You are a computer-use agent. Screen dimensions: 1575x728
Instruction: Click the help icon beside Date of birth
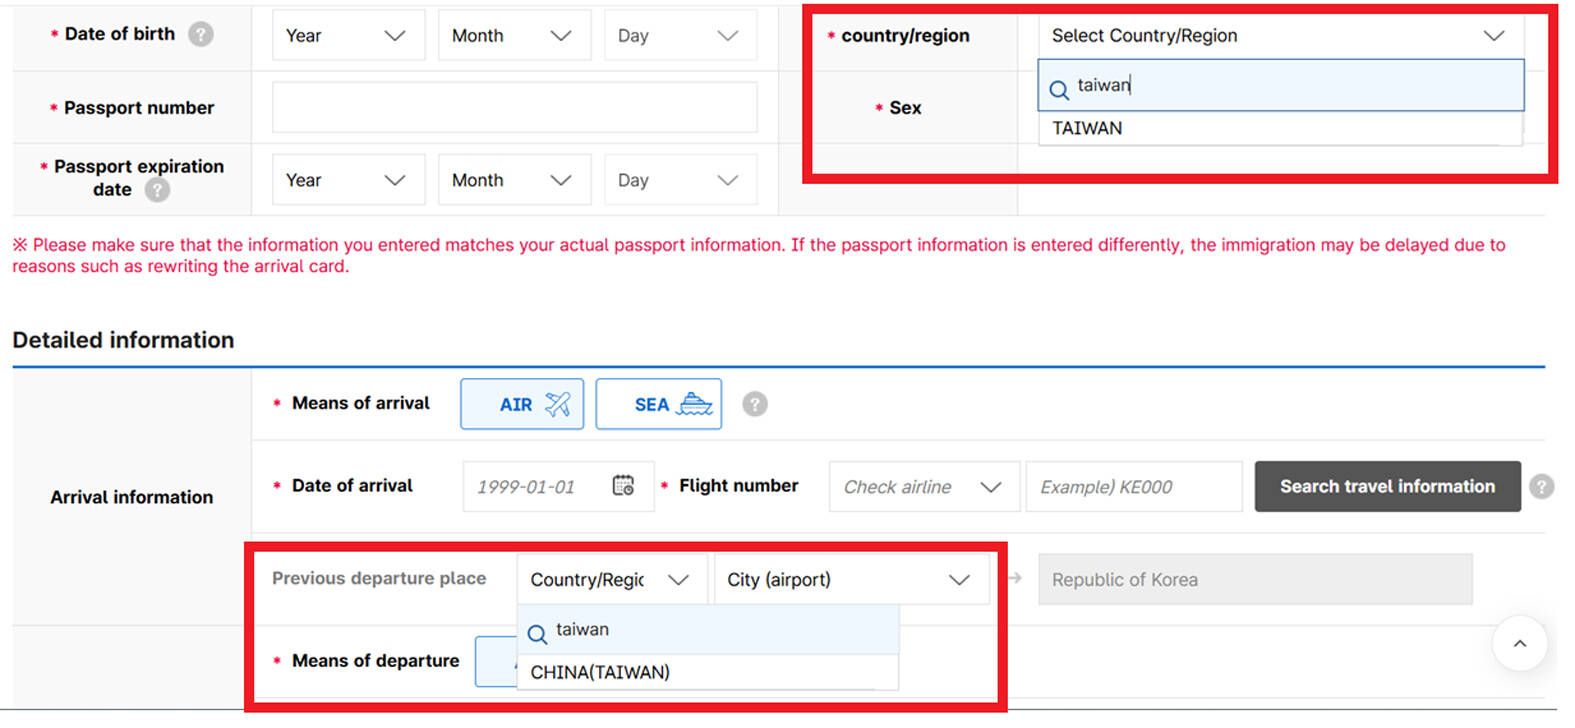201,35
